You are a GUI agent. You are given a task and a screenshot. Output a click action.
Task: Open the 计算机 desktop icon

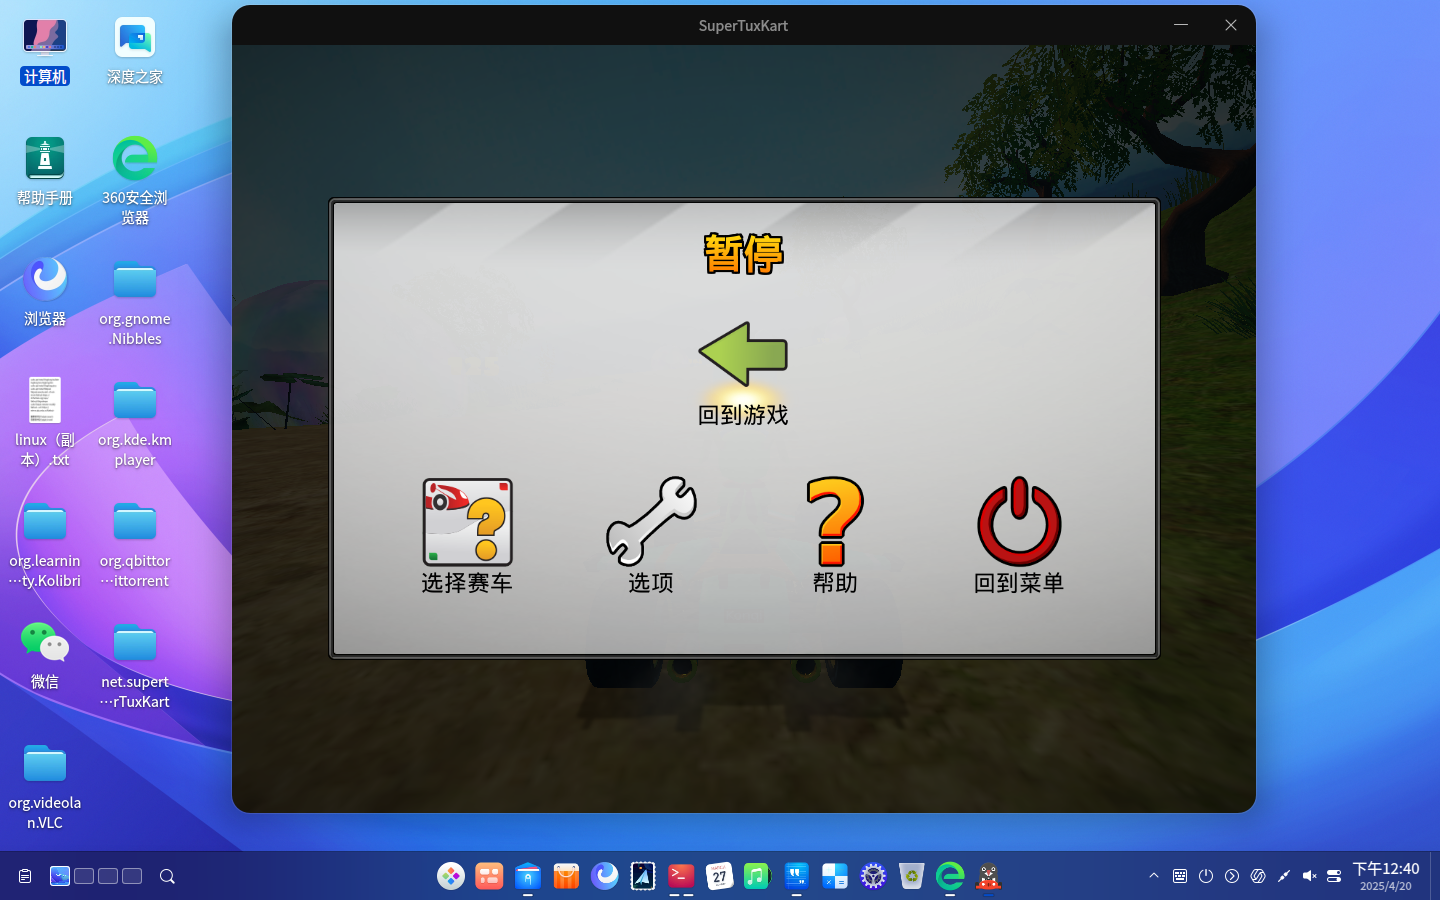[45, 51]
